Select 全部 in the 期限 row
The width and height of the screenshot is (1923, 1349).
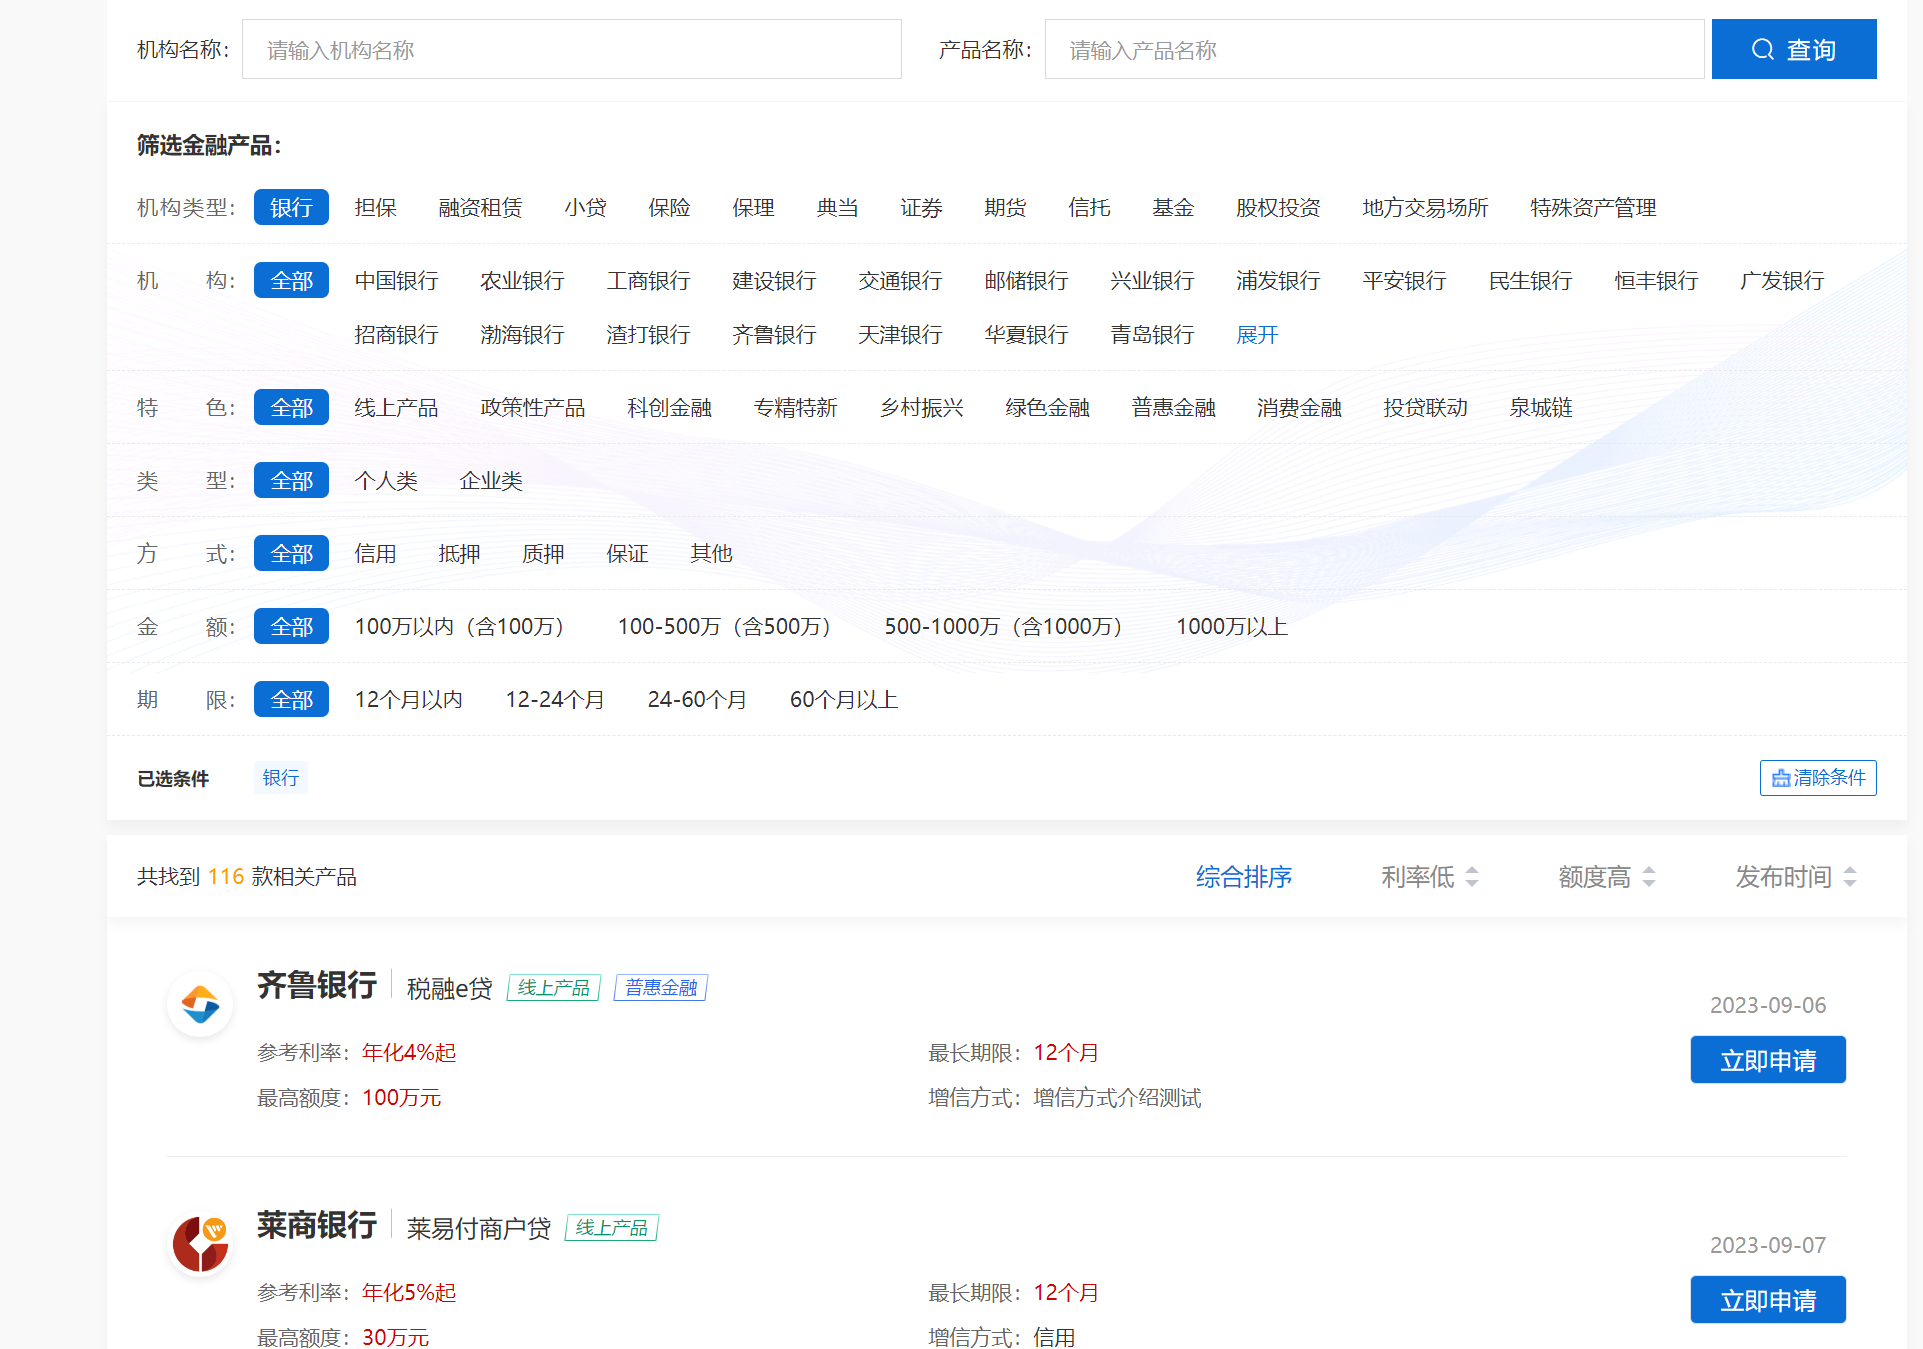291,699
